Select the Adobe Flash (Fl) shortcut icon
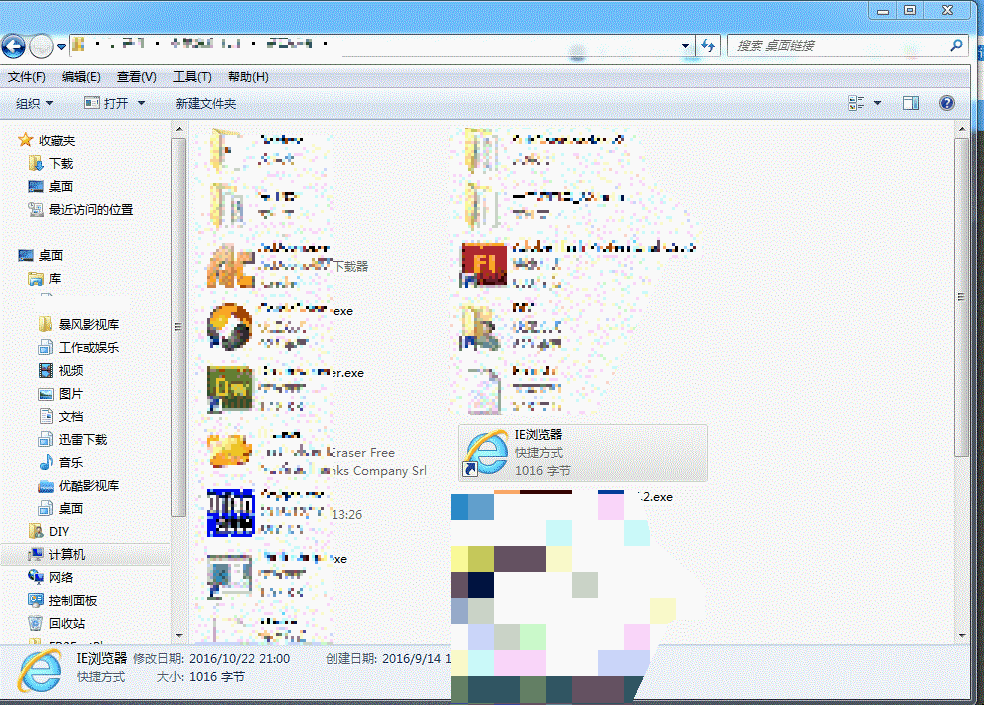The height and width of the screenshot is (705, 984). pyautogui.click(x=484, y=265)
